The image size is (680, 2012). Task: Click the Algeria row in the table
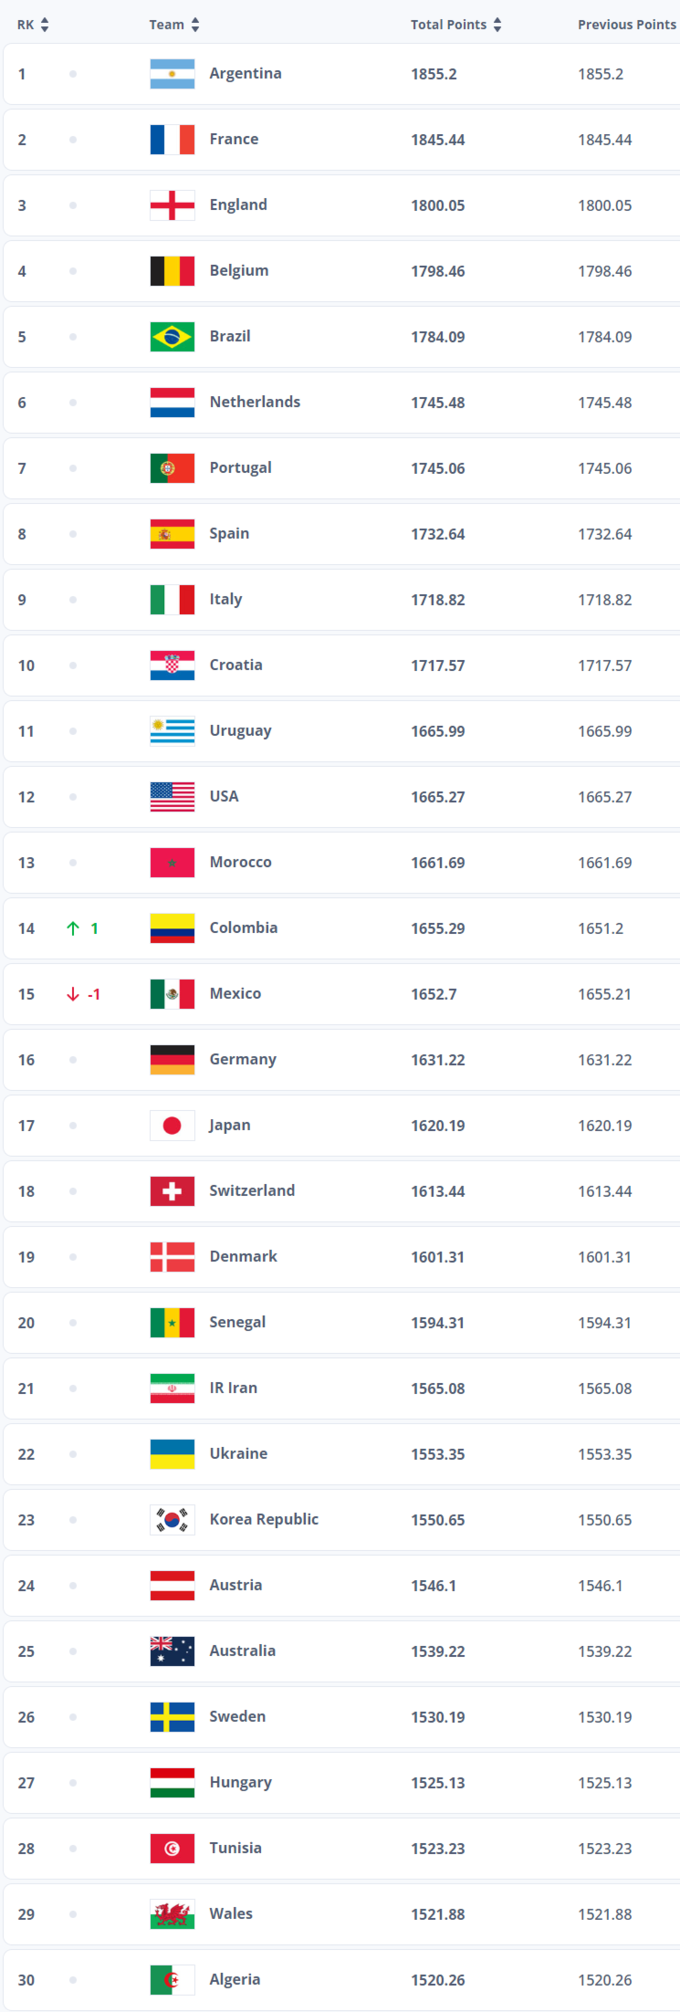[x=340, y=1980]
